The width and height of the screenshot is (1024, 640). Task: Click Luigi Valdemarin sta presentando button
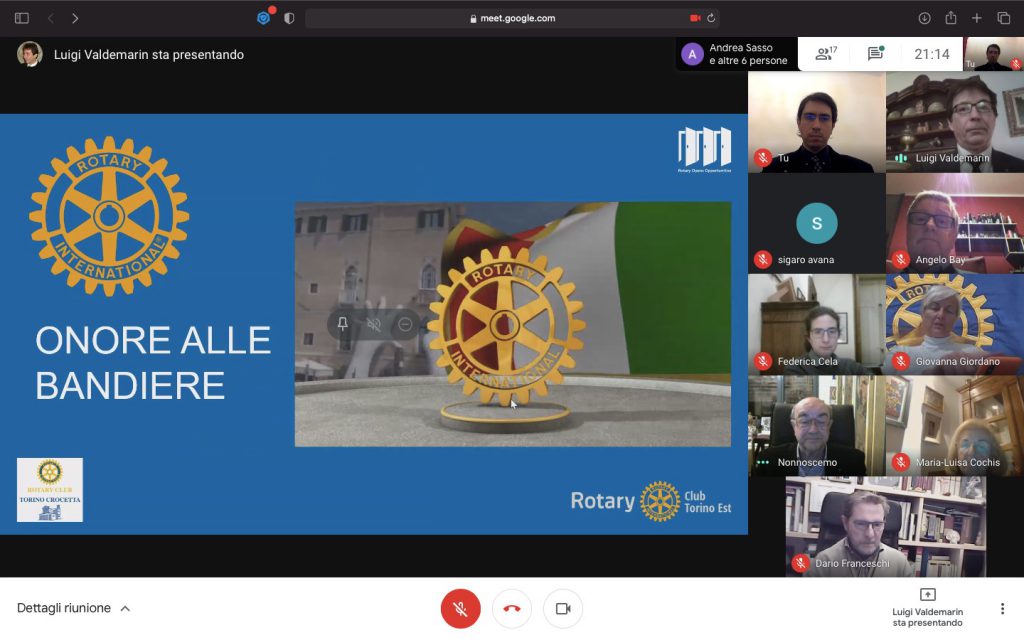(x=927, y=607)
